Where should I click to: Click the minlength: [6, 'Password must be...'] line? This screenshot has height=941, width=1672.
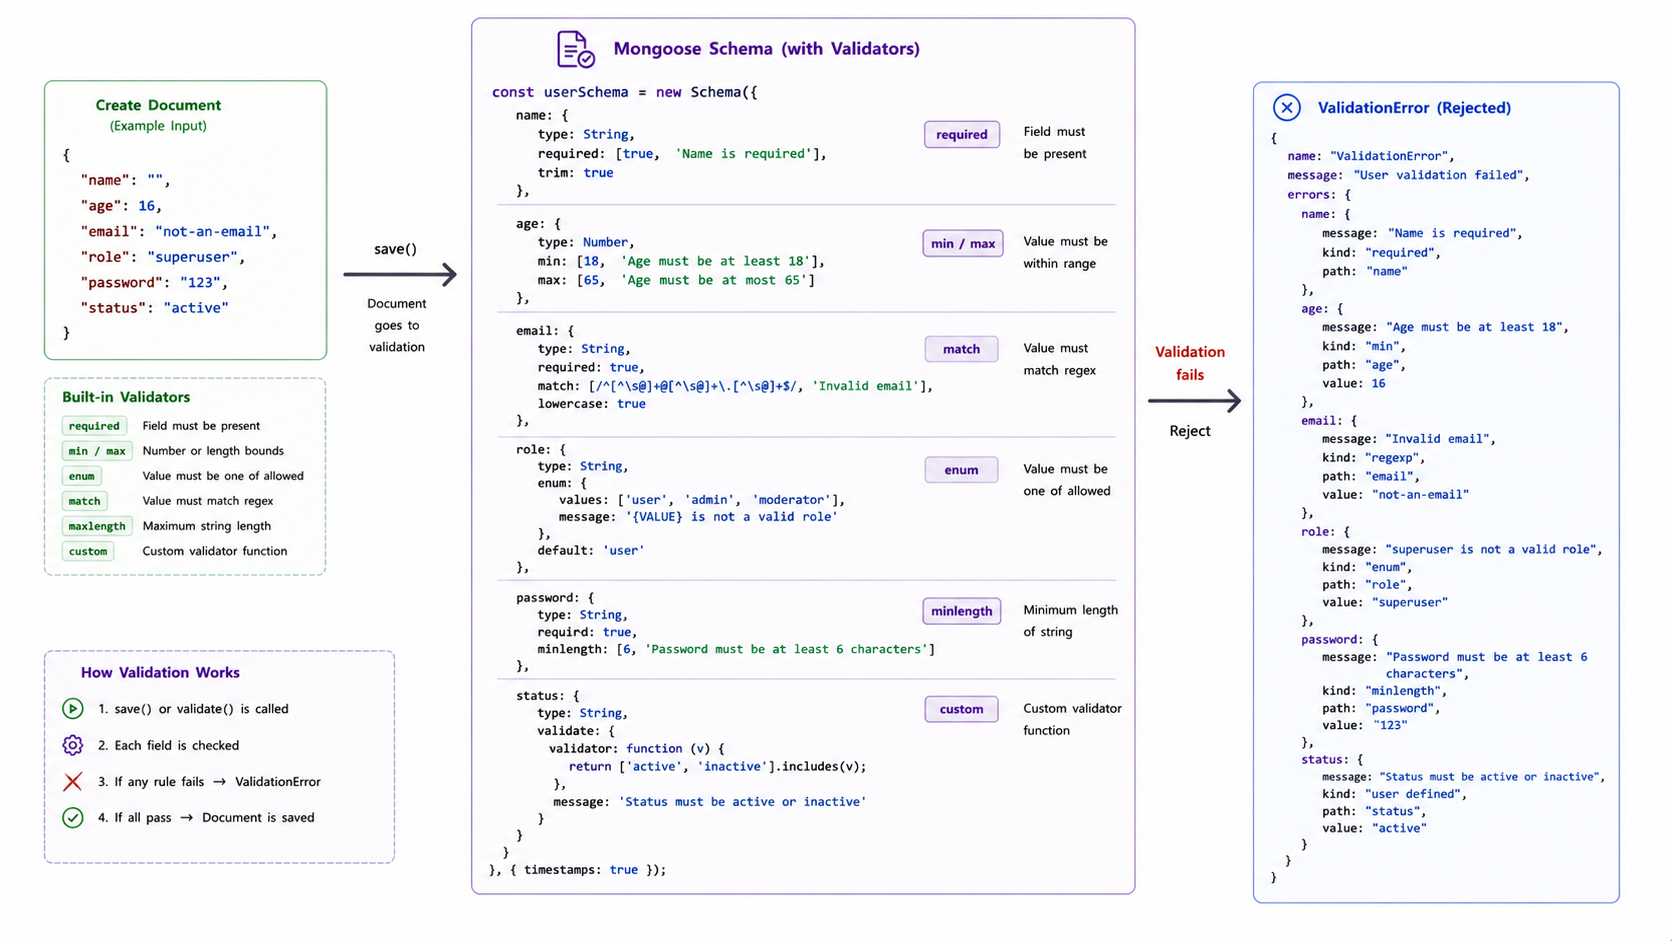pos(736,649)
